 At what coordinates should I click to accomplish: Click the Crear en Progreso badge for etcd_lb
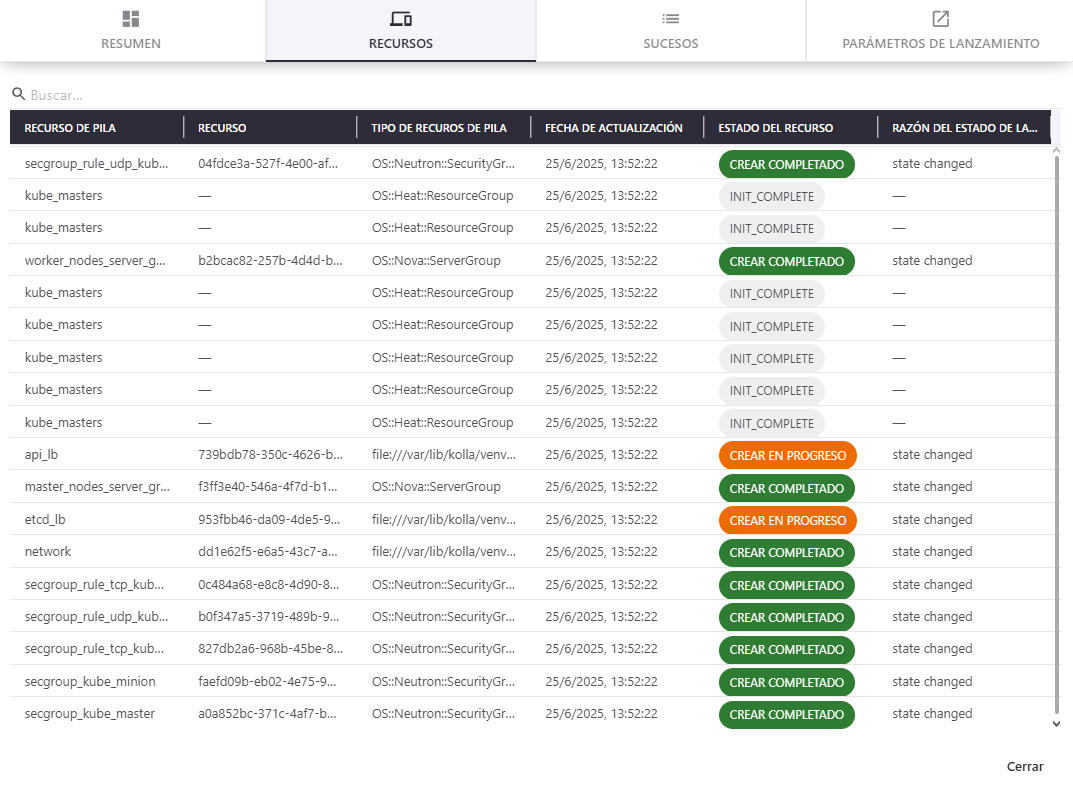[x=787, y=520]
